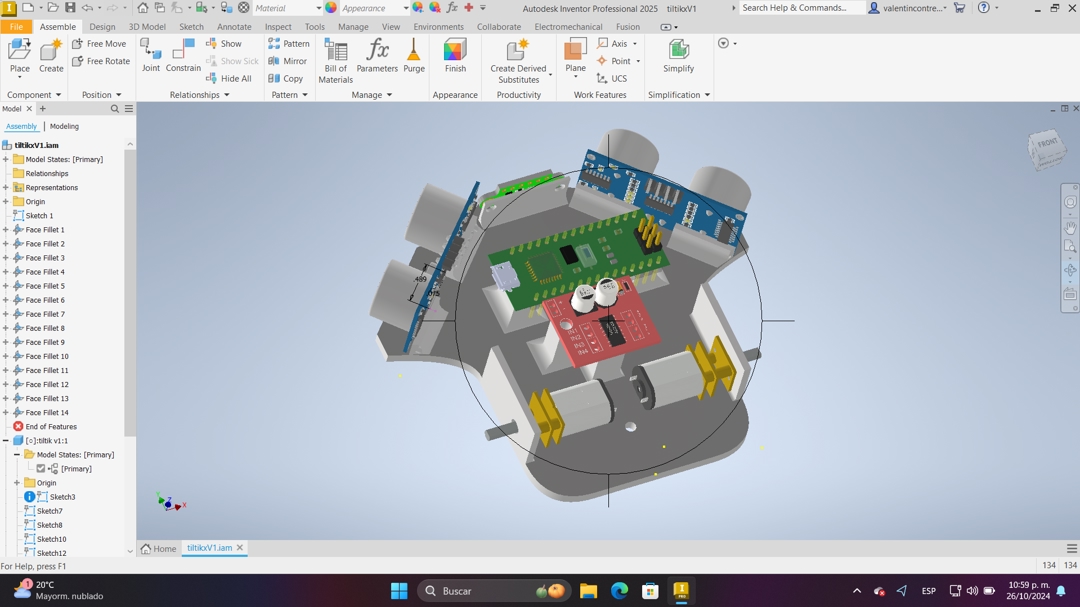This screenshot has height=607, width=1080.
Task: Click the Purge tool icon
Action: coord(414,55)
